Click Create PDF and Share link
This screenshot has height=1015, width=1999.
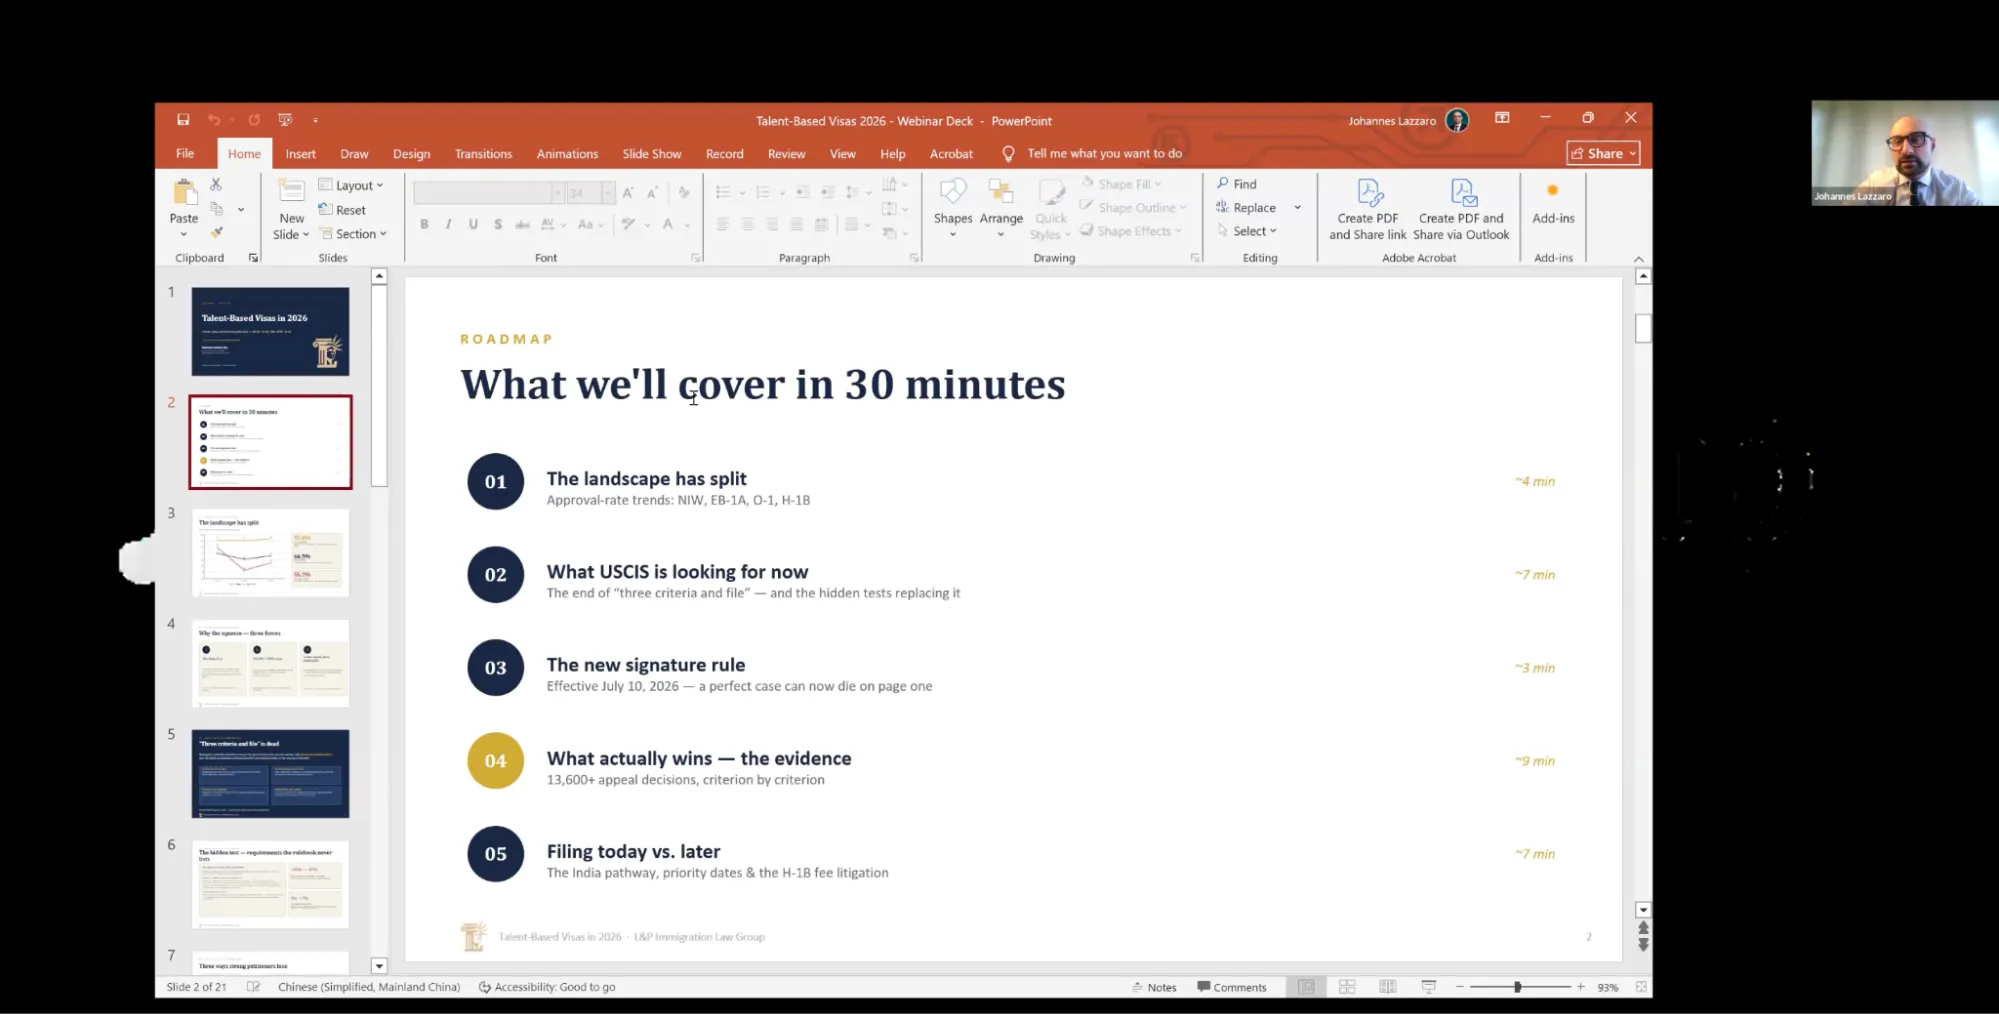(x=1368, y=210)
